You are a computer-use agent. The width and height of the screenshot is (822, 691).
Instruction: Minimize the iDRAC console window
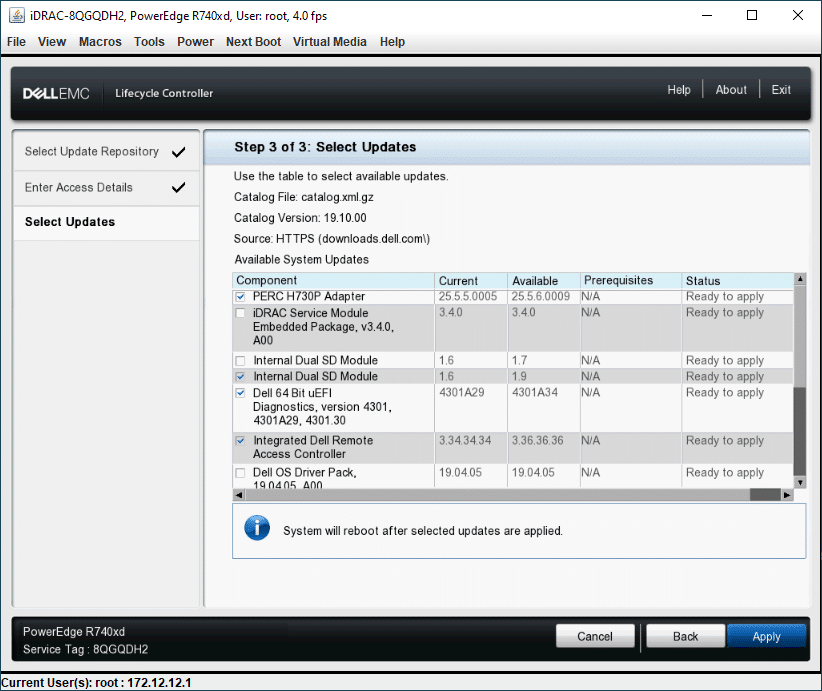click(x=707, y=15)
